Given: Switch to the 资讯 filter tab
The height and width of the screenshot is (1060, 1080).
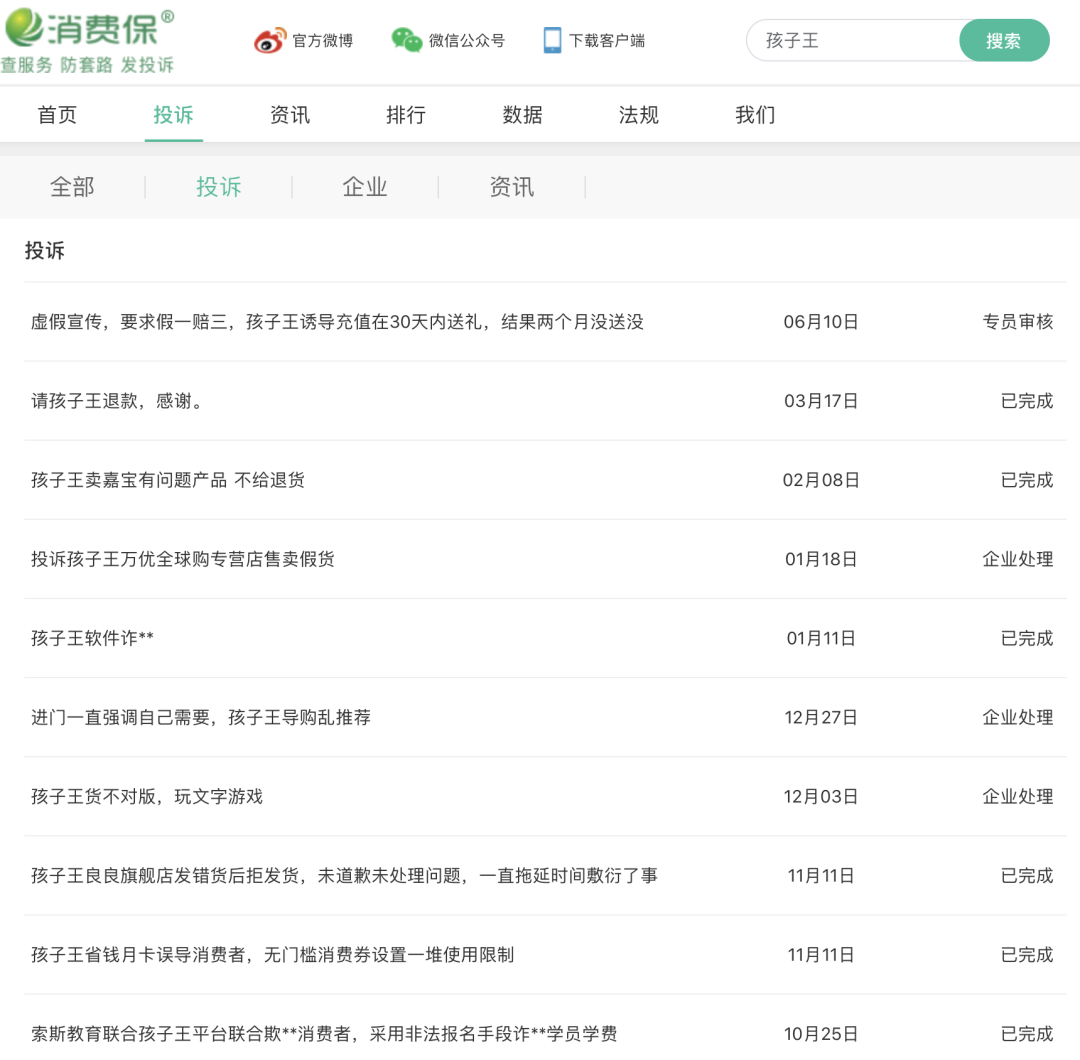Looking at the screenshot, I should (x=512, y=187).
